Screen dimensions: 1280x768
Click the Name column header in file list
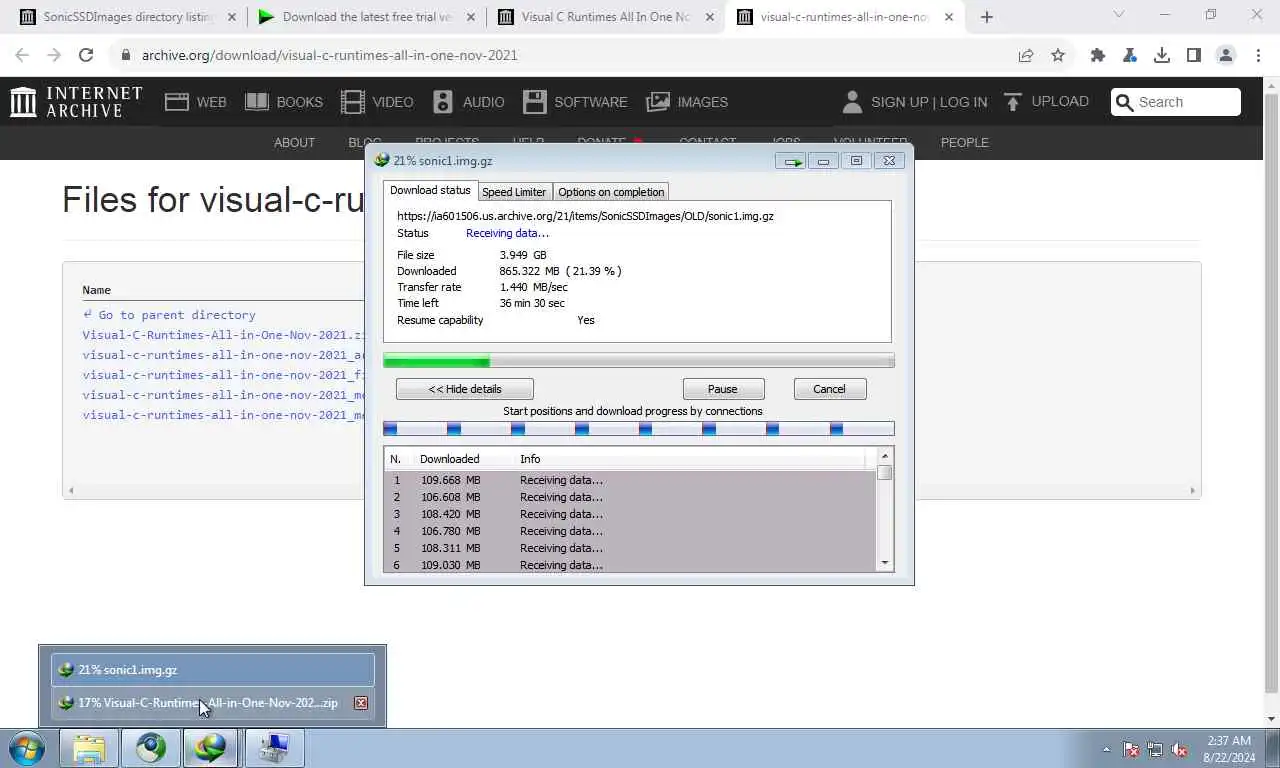click(x=96, y=290)
